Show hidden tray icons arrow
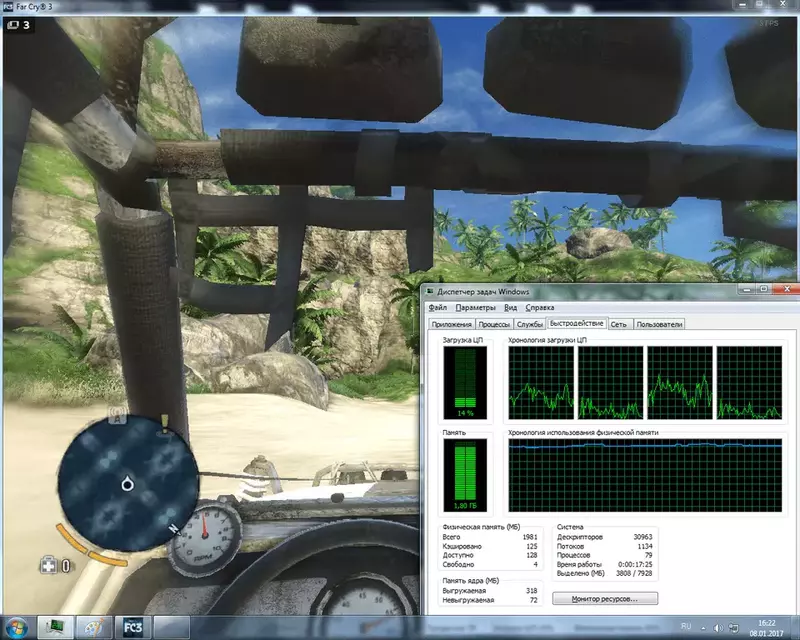Image resolution: width=800 pixels, height=640 pixels. (x=704, y=628)
